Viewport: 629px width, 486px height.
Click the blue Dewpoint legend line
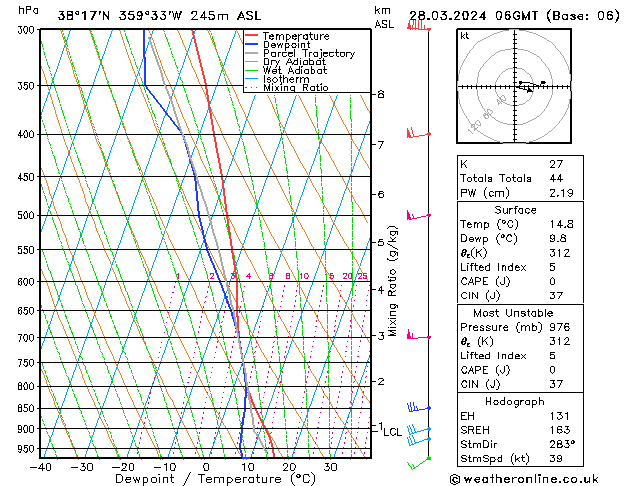click(x=251, y=45)
